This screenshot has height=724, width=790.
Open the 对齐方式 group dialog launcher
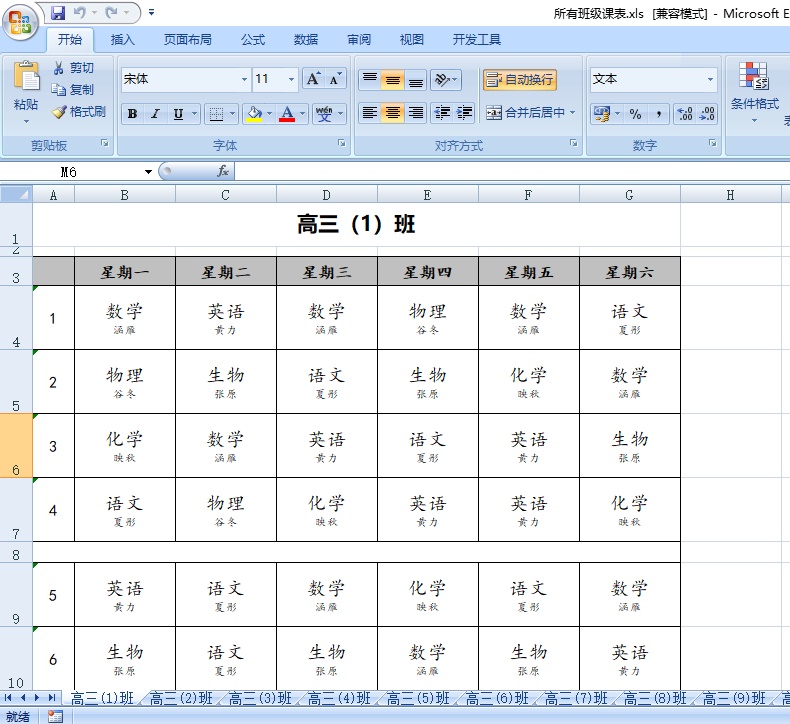574,144
